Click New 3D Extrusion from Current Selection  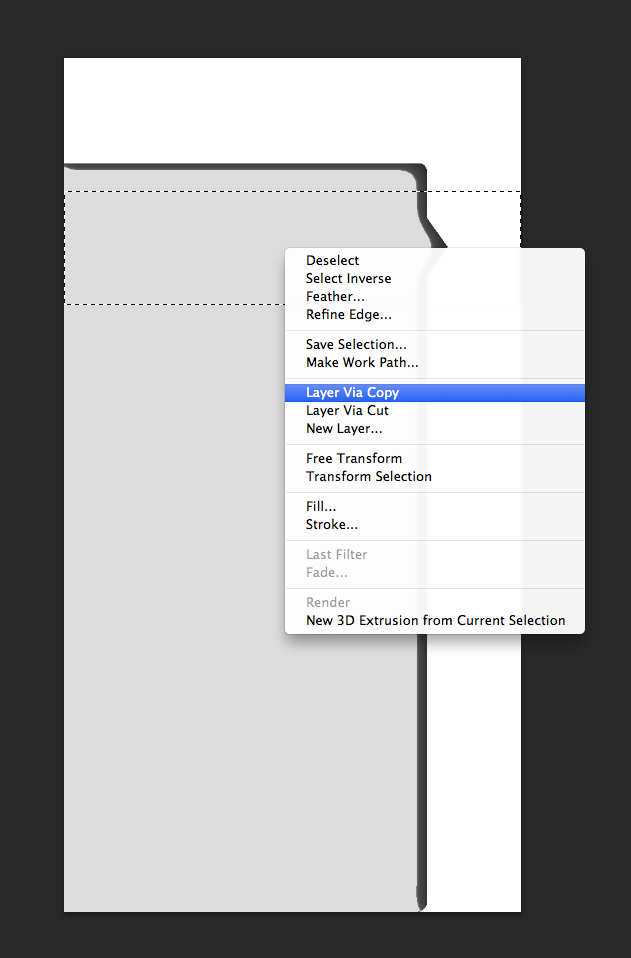coord(435,620)
